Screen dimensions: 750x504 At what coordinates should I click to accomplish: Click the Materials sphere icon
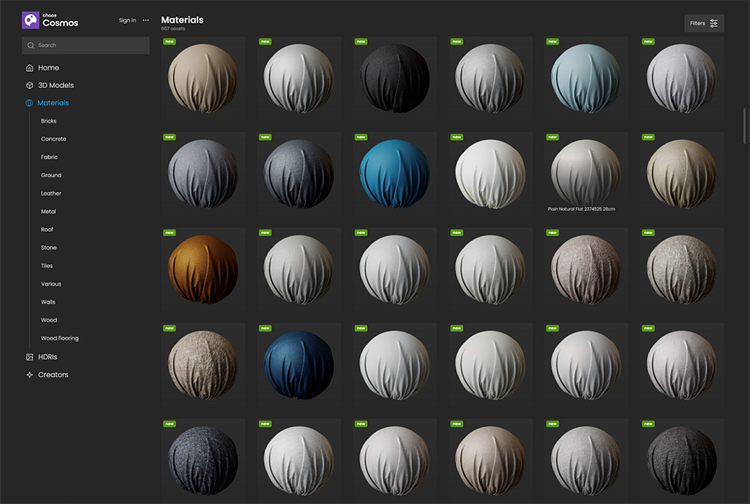point(29,103)
